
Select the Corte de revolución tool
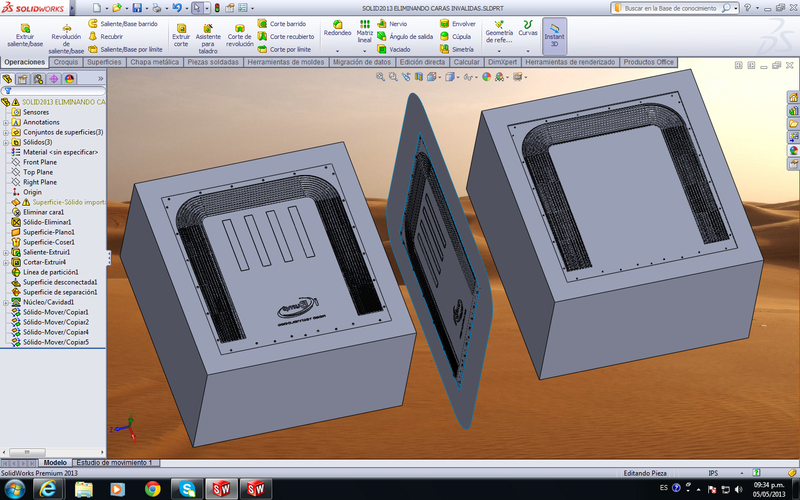click(240, 35)
